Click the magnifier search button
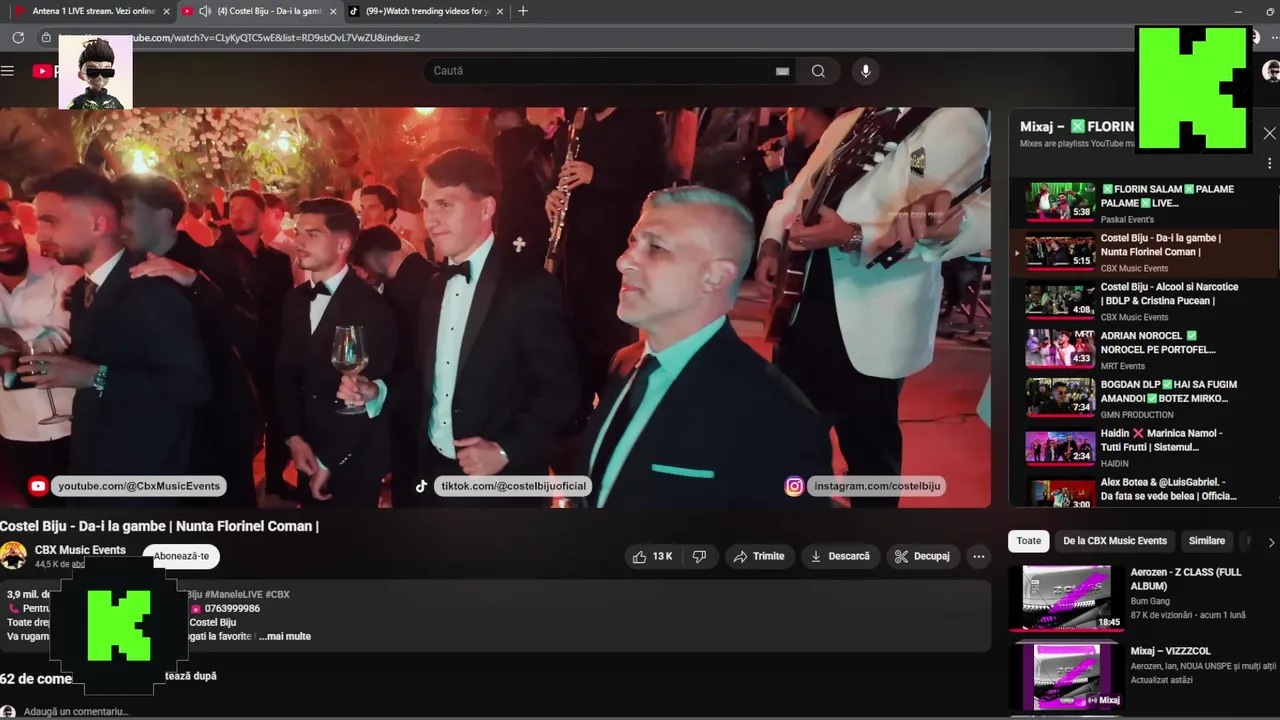The height and width of the screenshot is (720, 1280). pos(818,71)
